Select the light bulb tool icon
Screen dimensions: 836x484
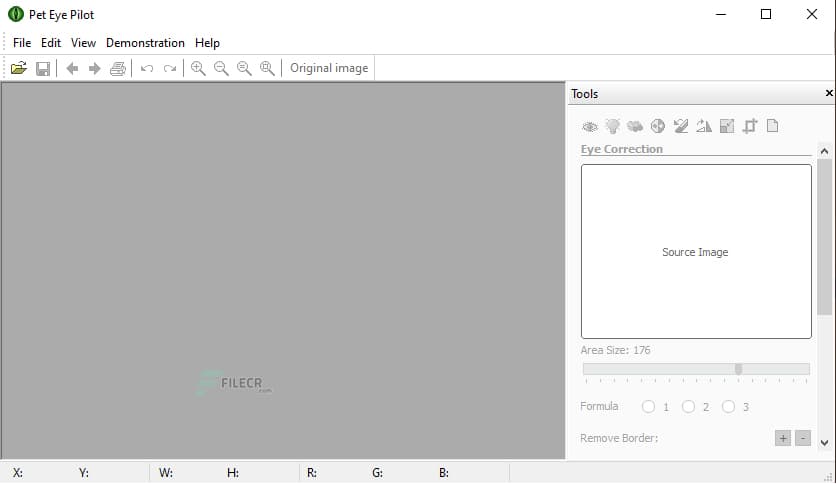pyautogui.click(x=613, y=126)
